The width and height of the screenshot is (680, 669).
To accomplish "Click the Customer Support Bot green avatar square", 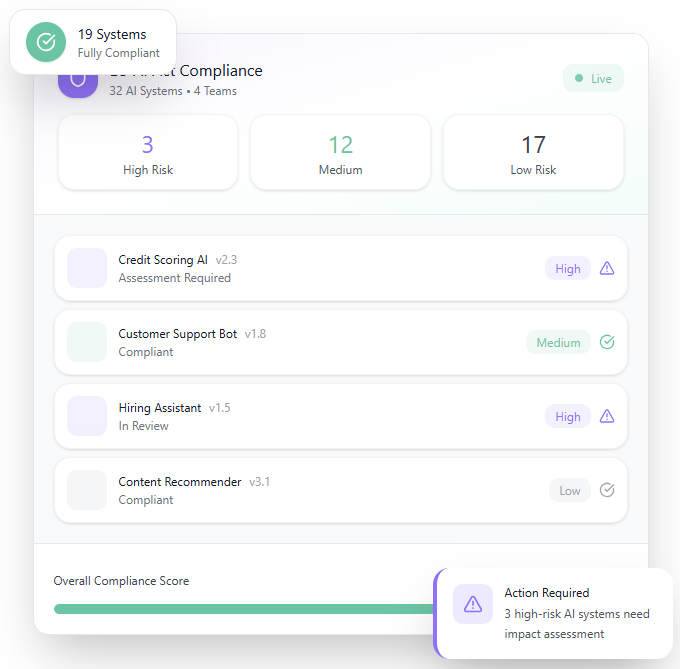I will click(87, 342).
